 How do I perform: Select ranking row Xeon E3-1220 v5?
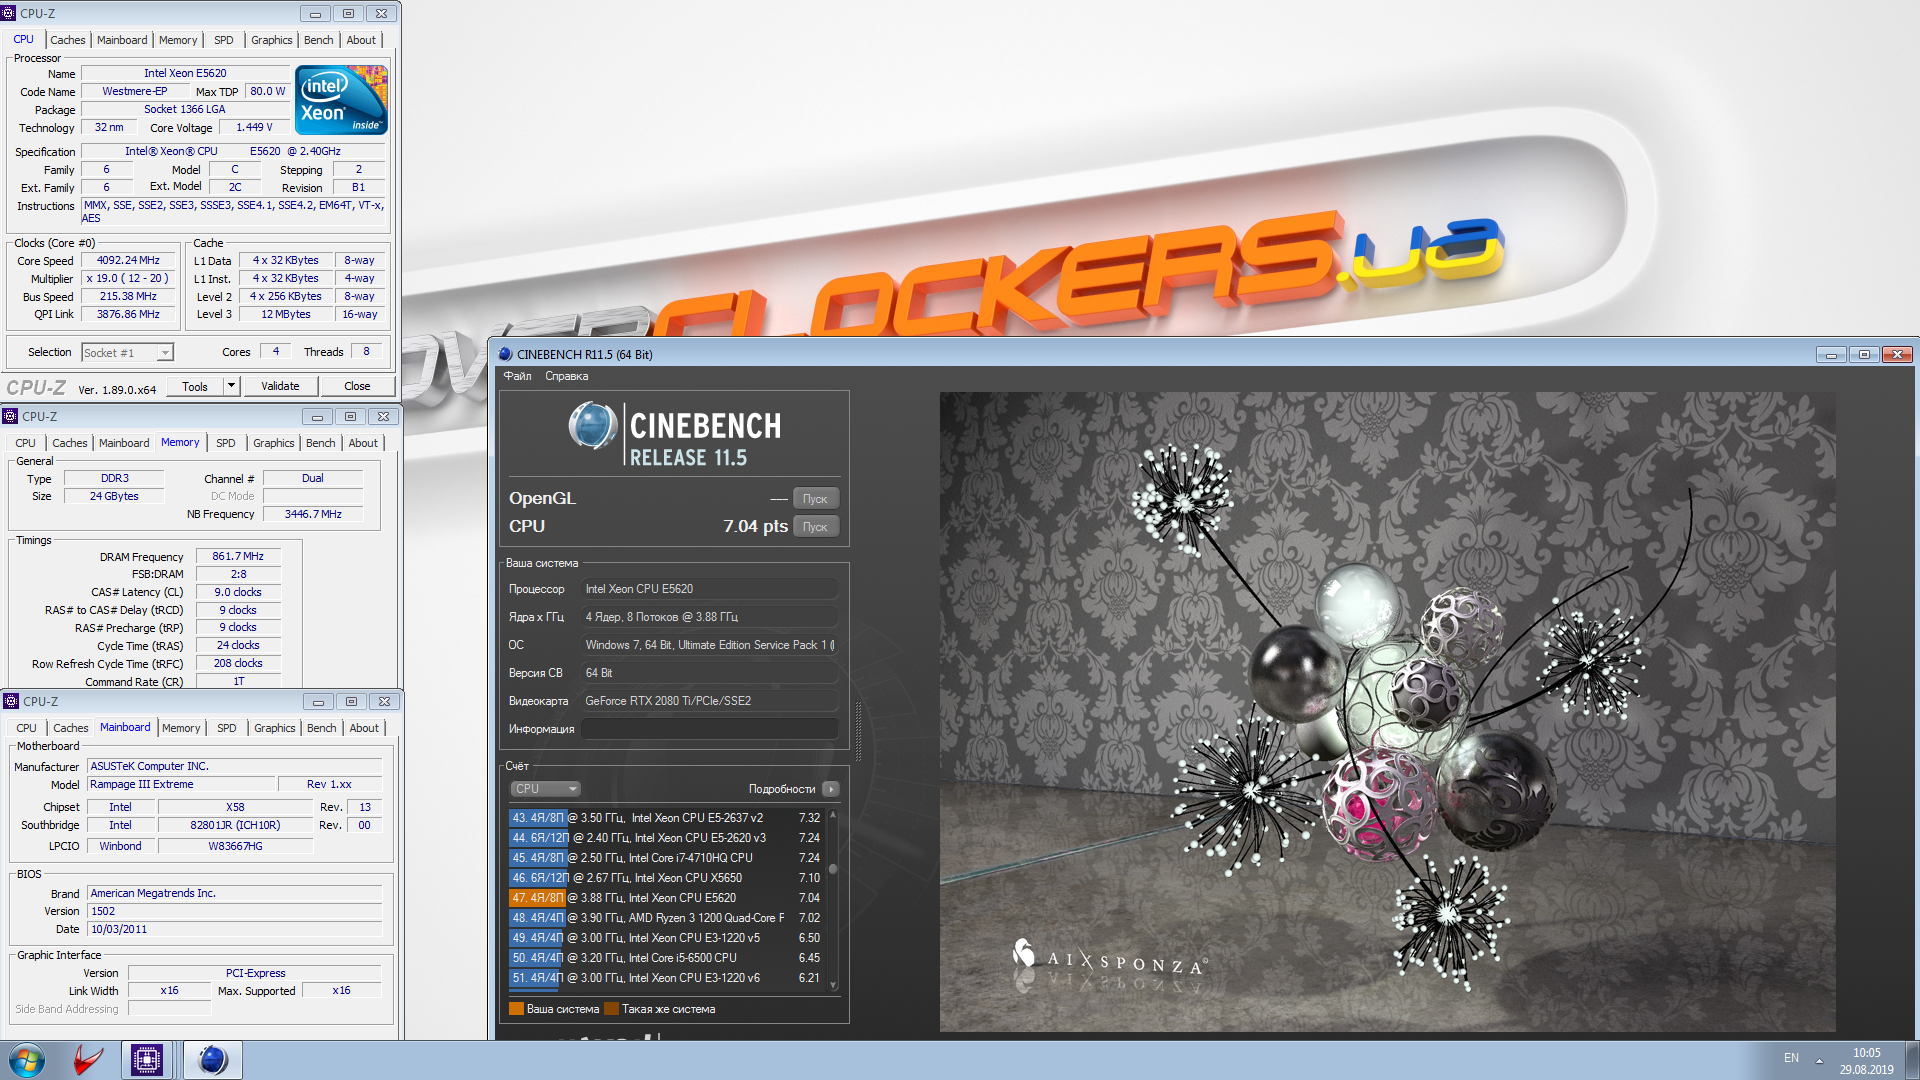click(666, 938)
